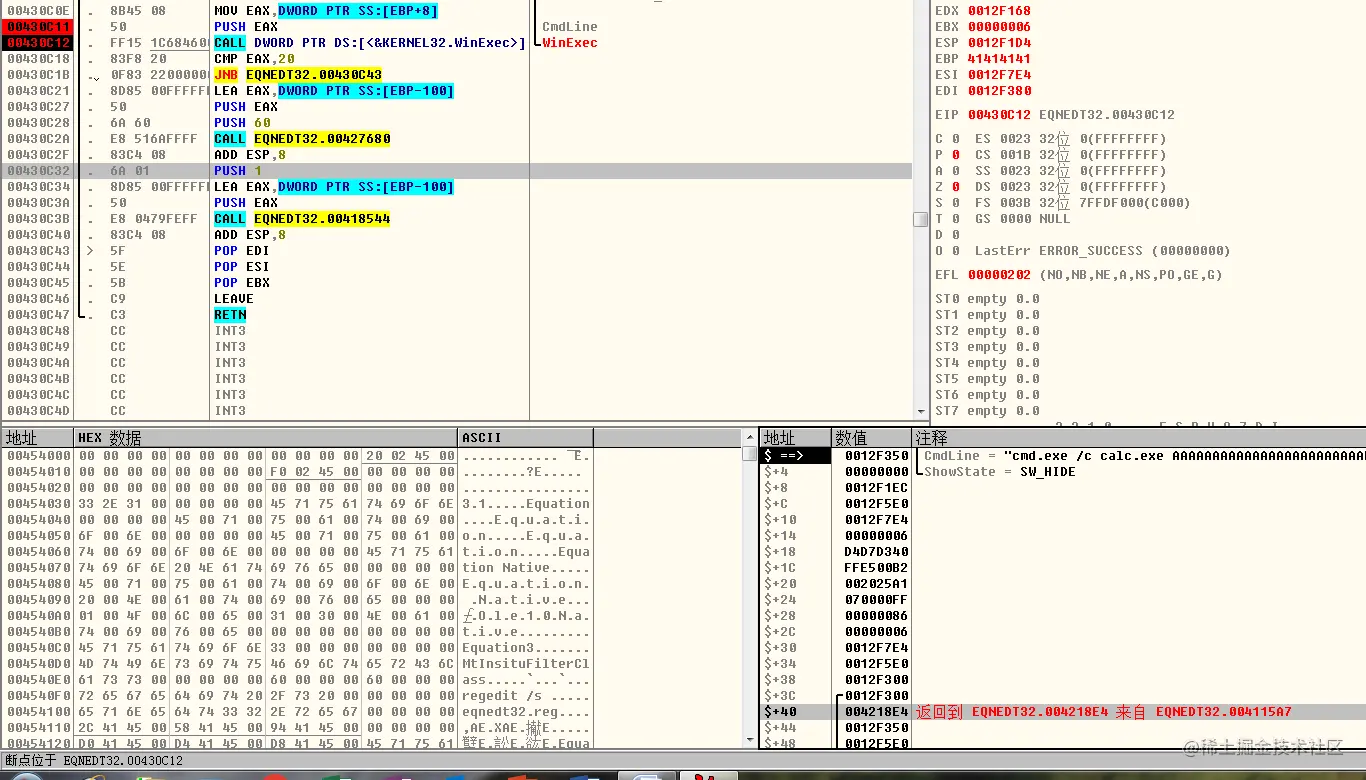Click the ASCII column header

coord(525,438)
